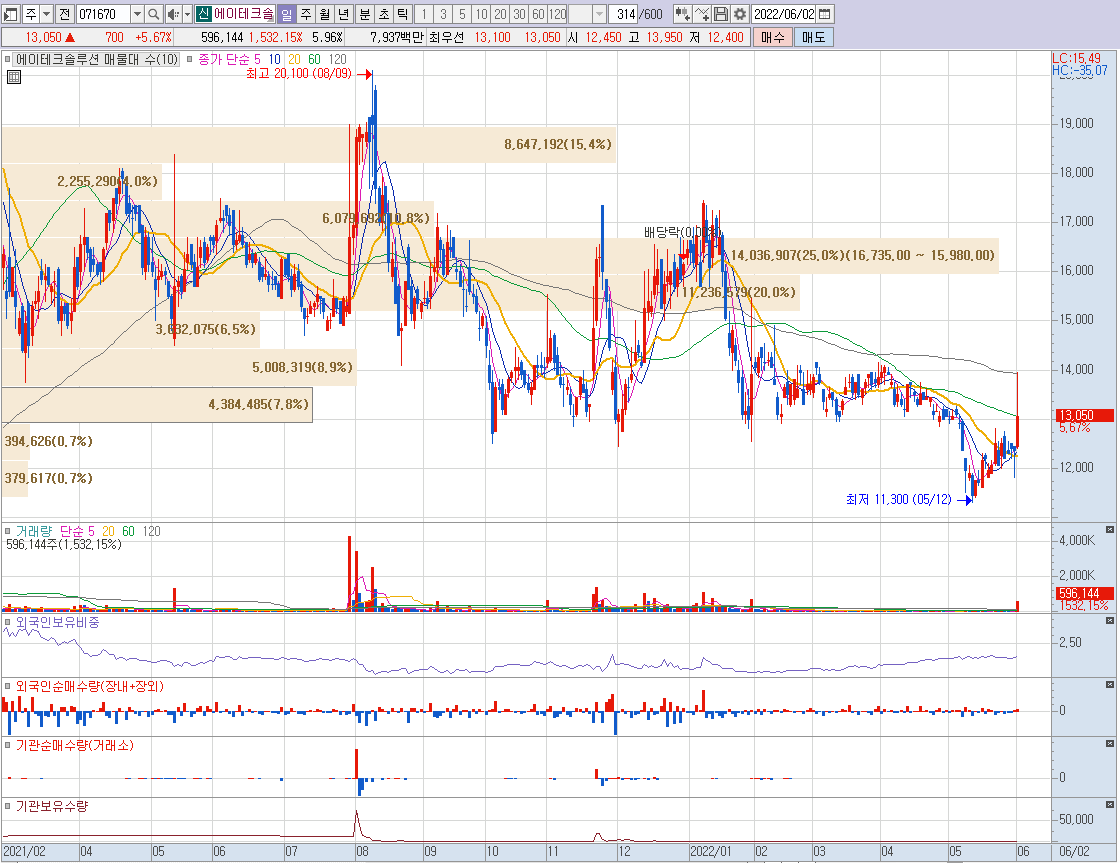Select the 분 minute chart tab
Viewport: 1120px width, 863px height.
tap(364, 14)
